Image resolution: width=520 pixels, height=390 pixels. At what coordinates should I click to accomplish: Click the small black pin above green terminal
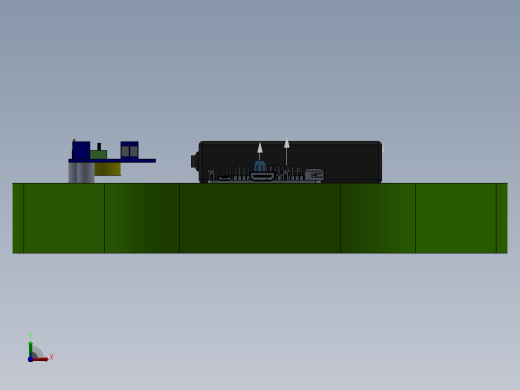[x=99, y=147]
